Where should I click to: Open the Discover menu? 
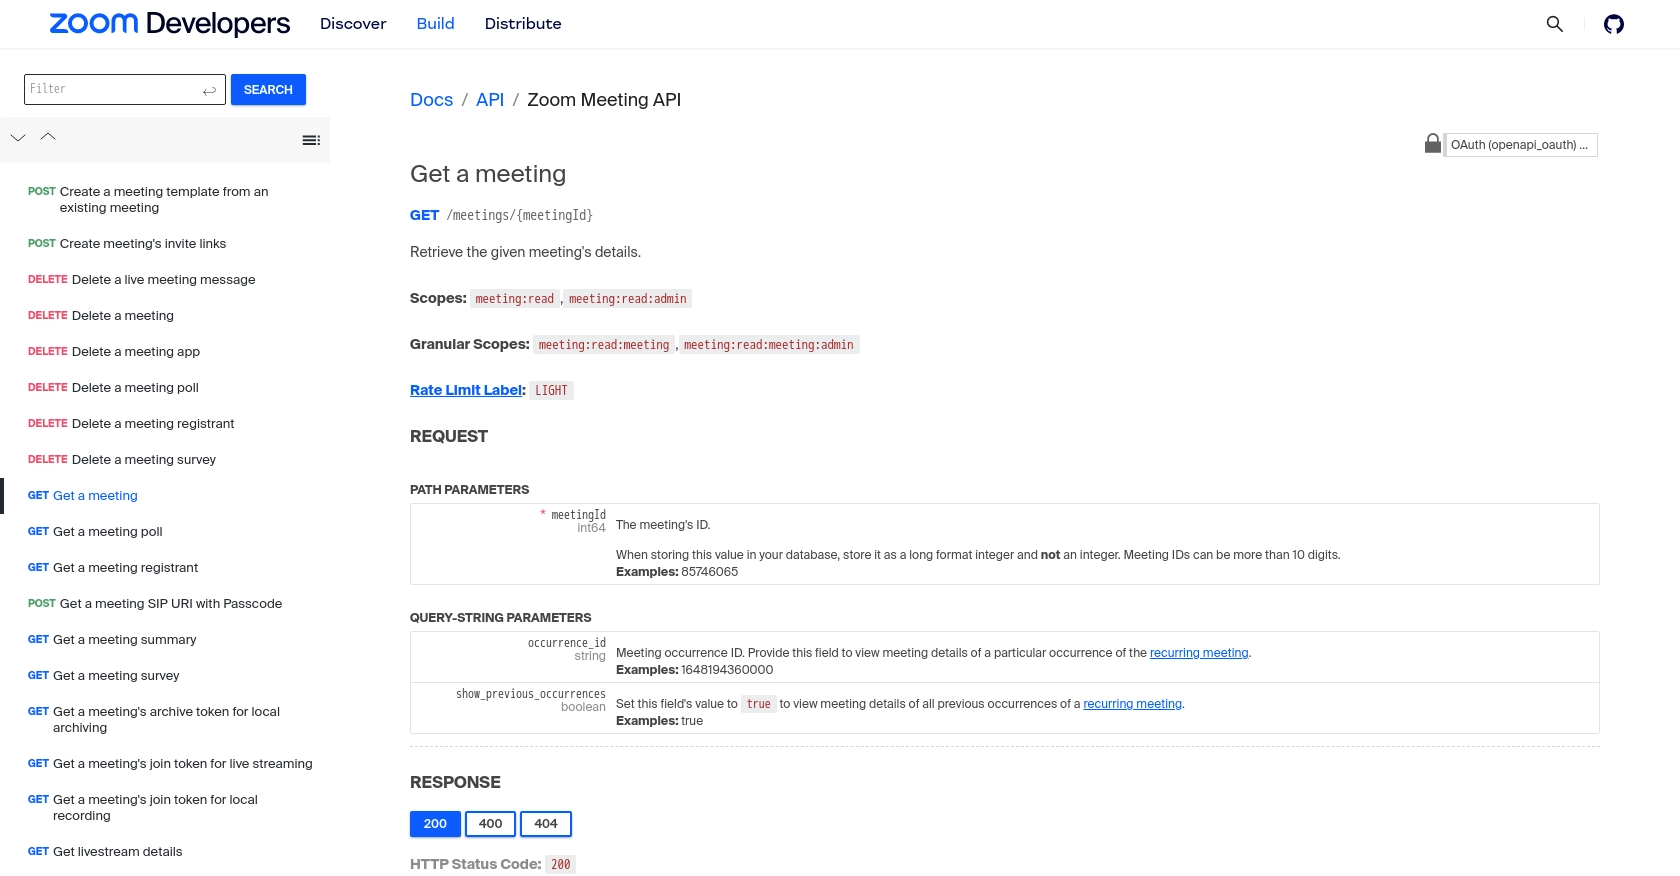pos(353,24)
